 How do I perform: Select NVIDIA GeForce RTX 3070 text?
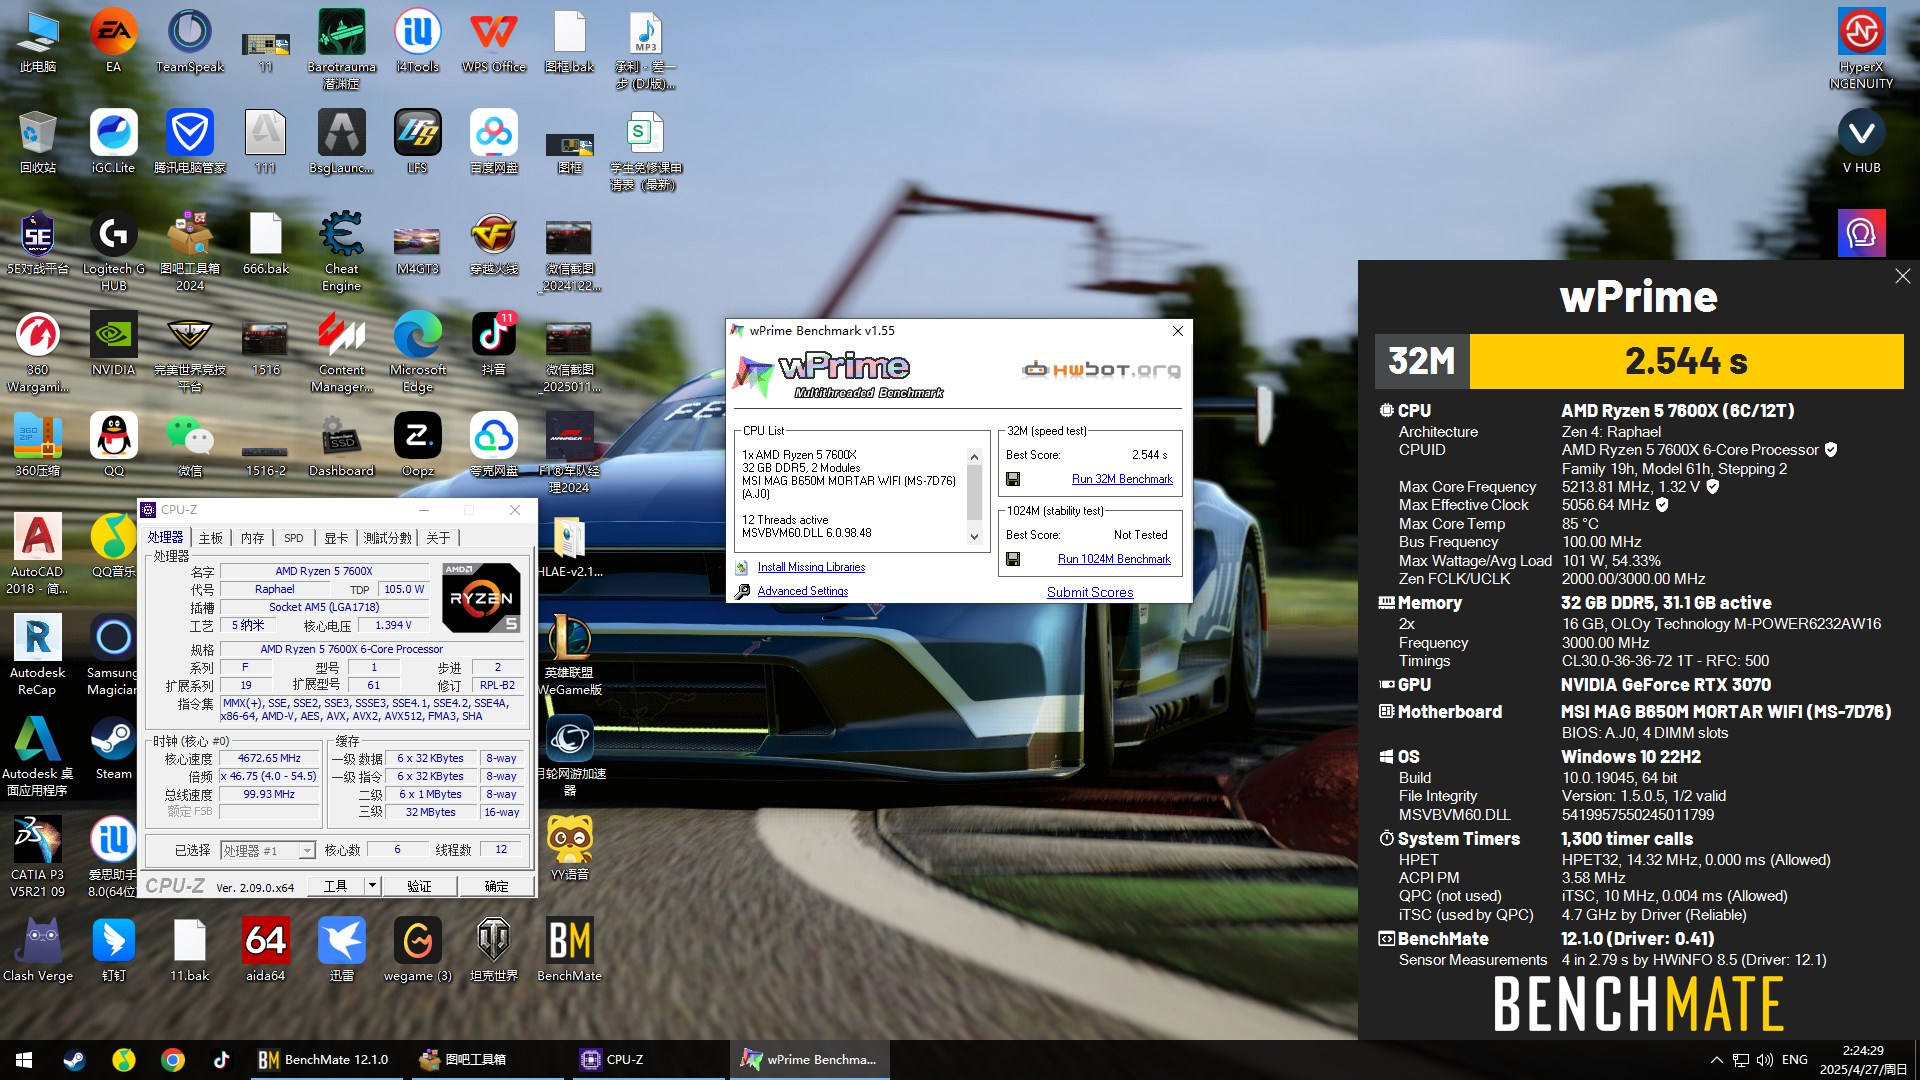pos(1666,685)
